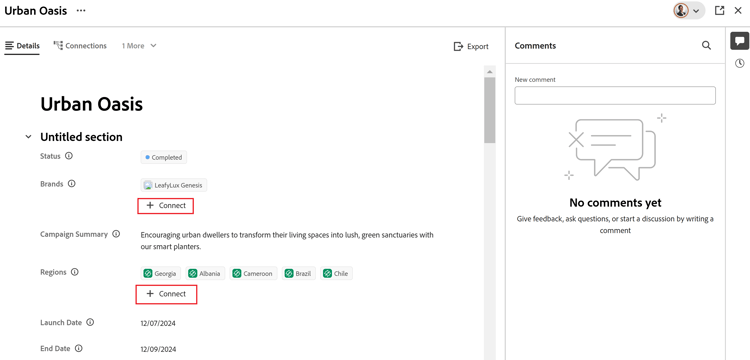Click Connect button under Brands

click(165, 206)
